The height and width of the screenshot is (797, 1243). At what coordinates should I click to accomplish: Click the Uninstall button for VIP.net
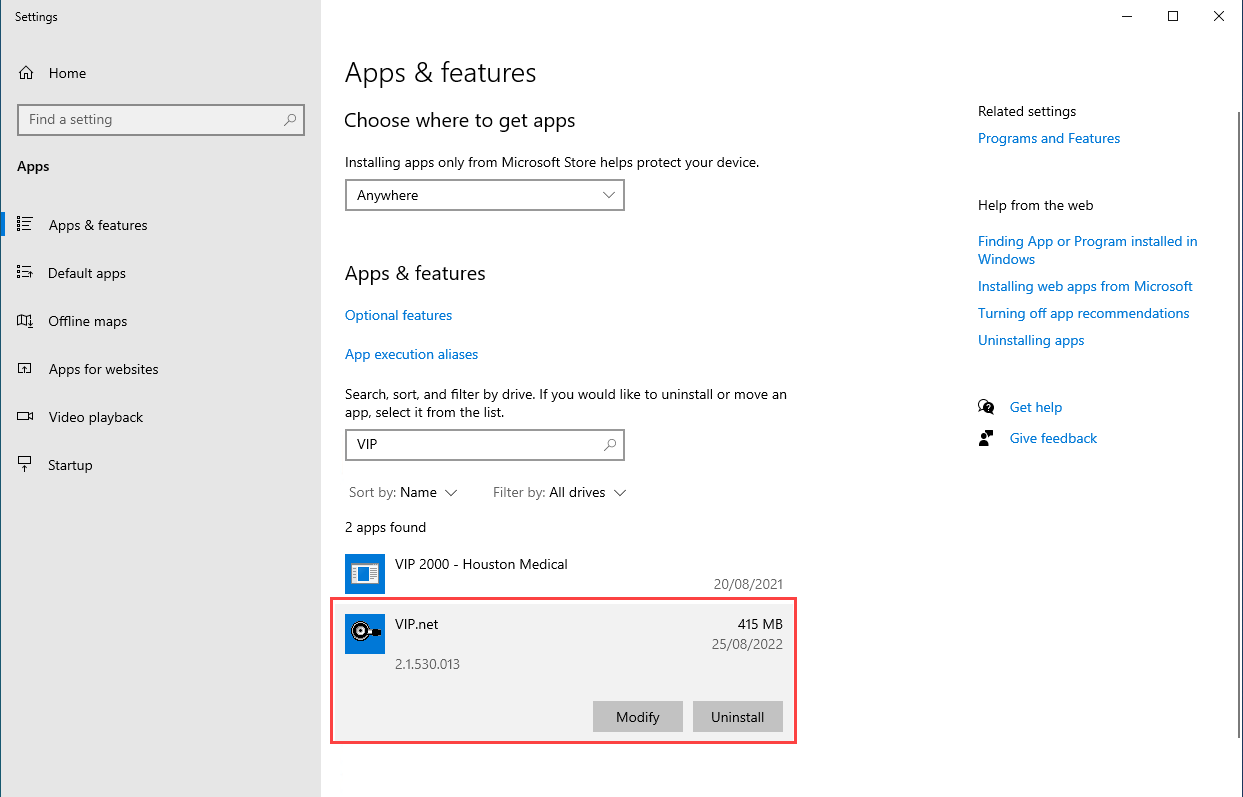coord(738,717)
